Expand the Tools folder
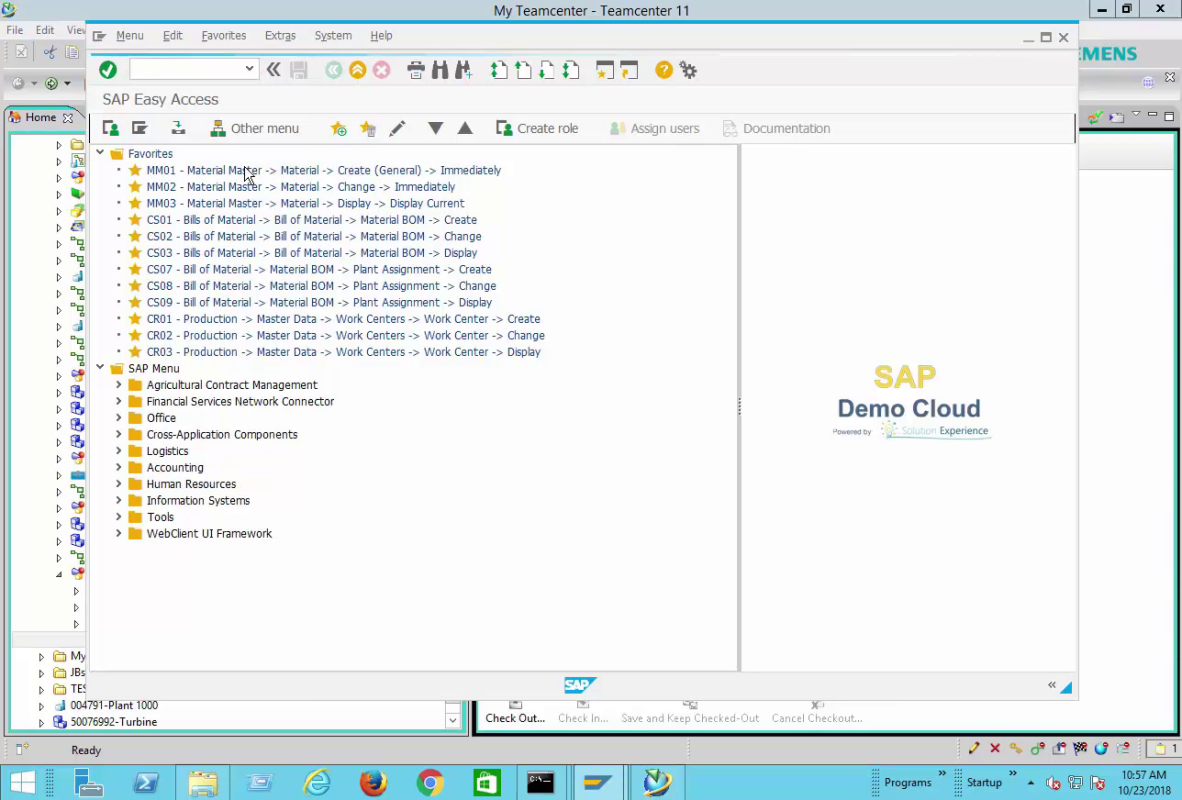The height and width of the screenshot is (800, 1182). pos(118,517)
